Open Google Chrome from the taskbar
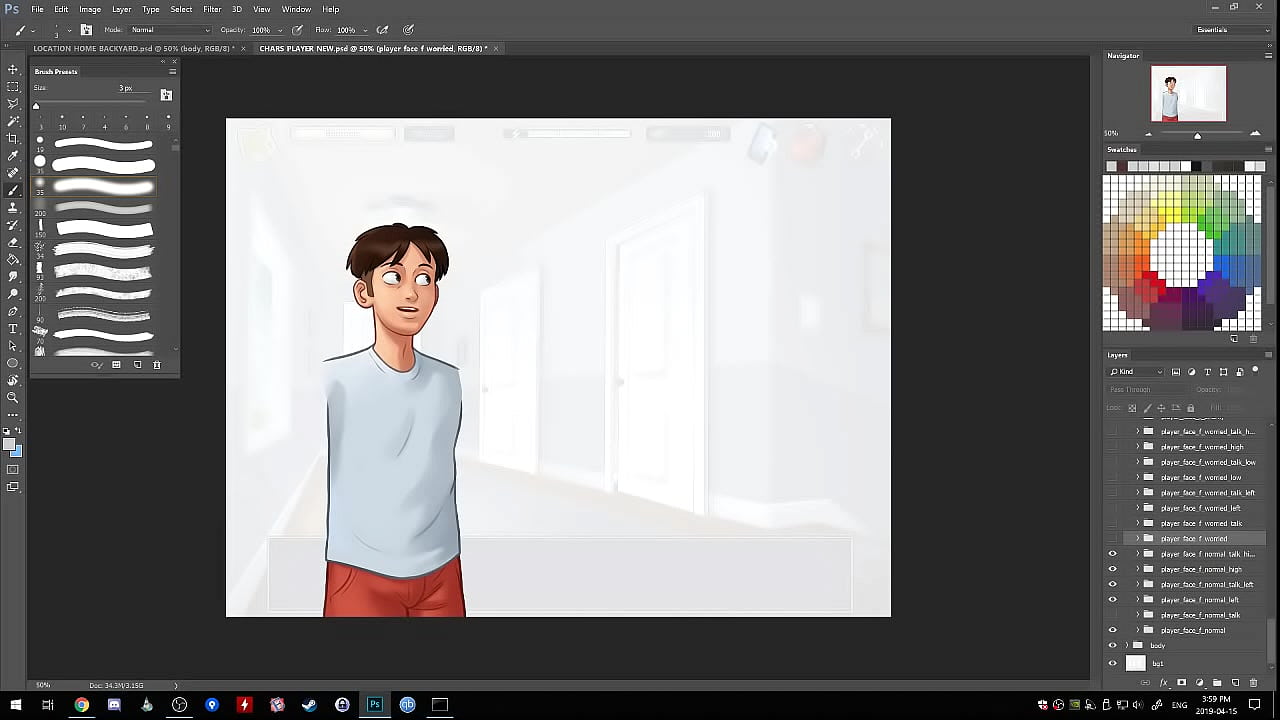This screenshot has width=1280, height=720. point(81,705)
